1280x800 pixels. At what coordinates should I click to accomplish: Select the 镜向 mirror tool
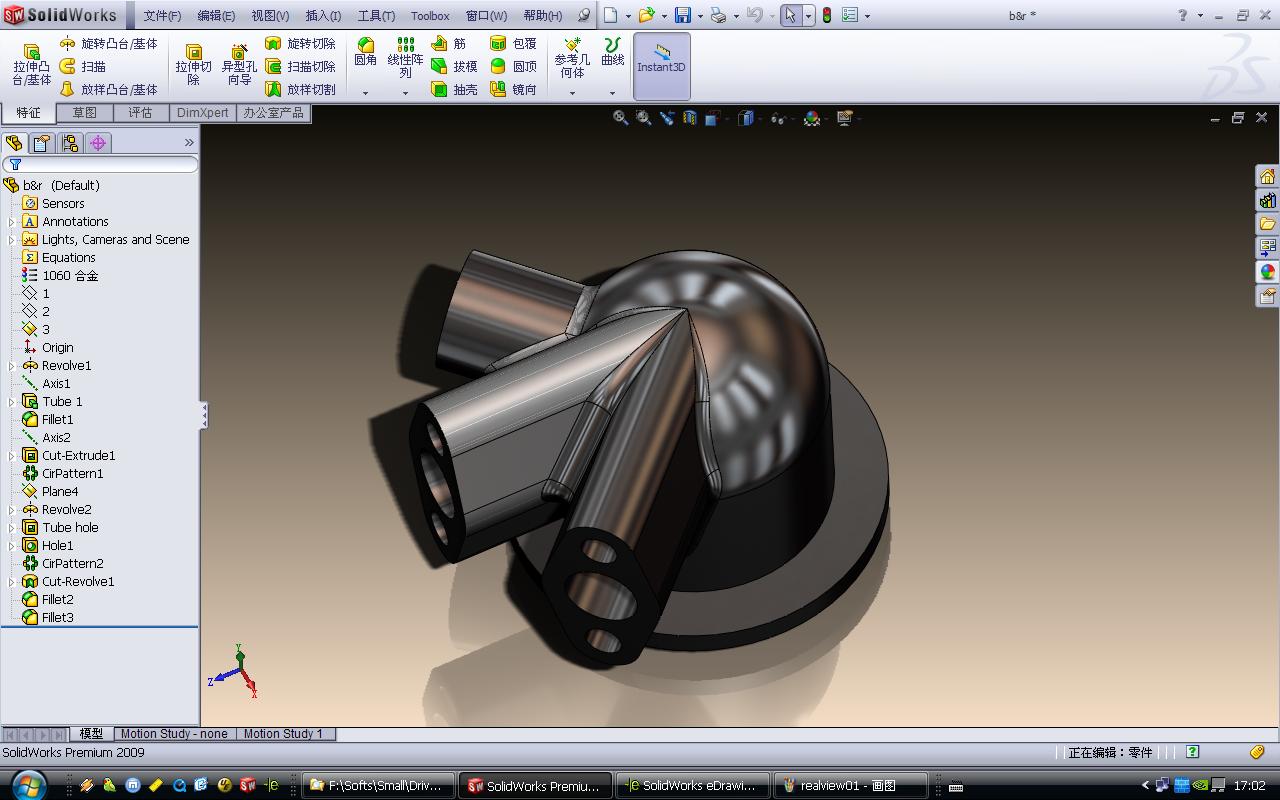pyautogui.click(x=513, y=89)
